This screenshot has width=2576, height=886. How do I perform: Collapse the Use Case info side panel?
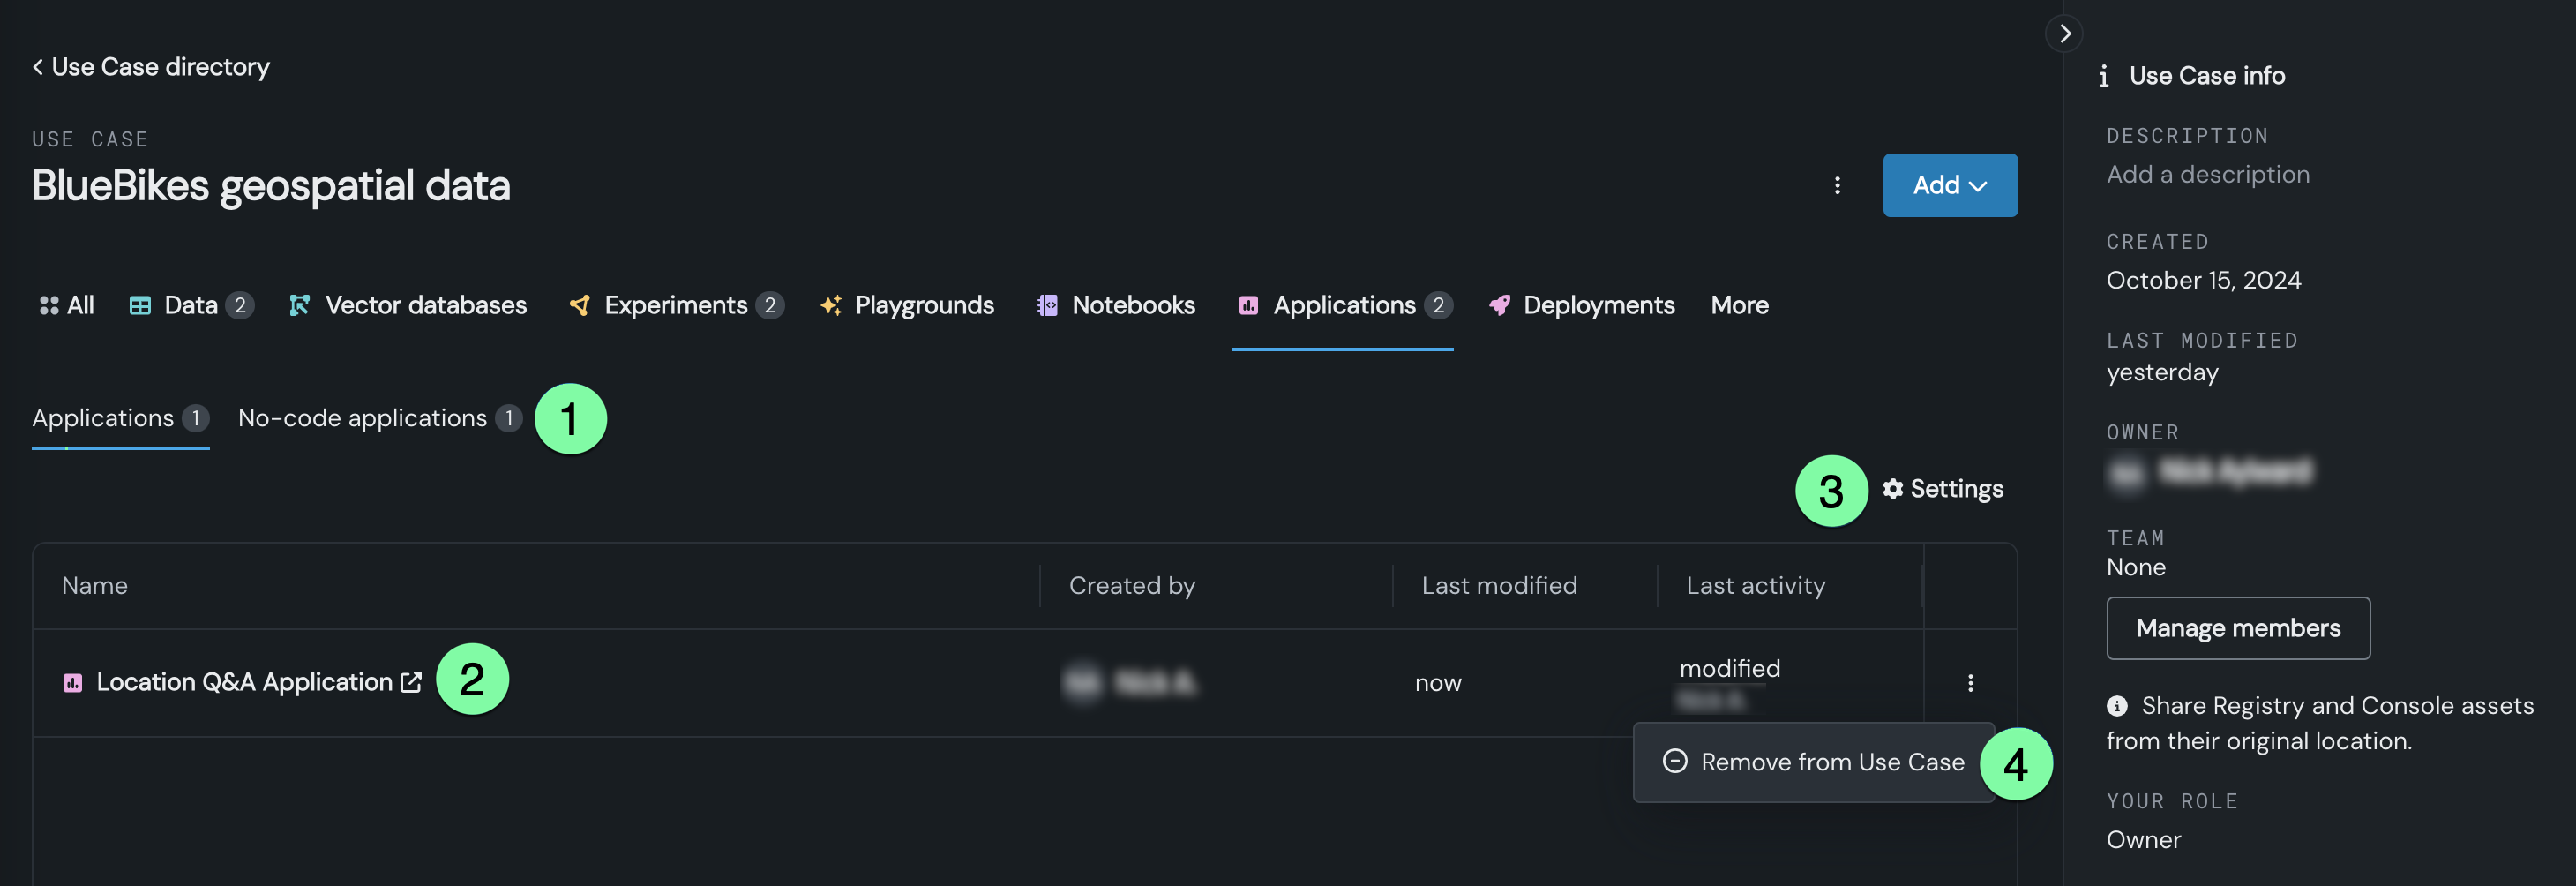(x=2064, y=34)
